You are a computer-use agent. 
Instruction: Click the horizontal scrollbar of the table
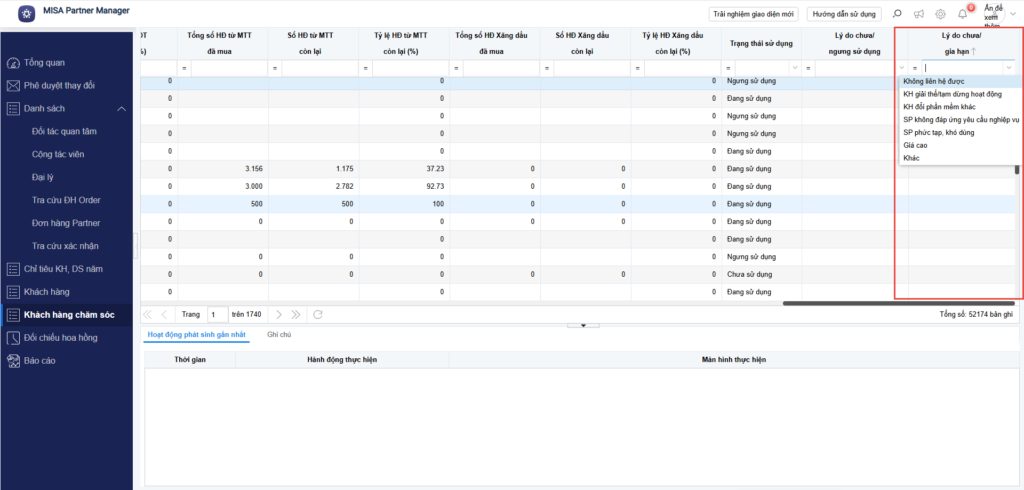coord(898,302)
